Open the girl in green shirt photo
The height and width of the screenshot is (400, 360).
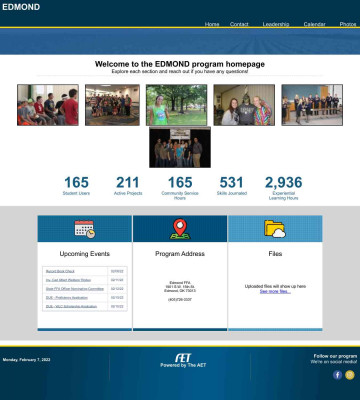point(176,105)
